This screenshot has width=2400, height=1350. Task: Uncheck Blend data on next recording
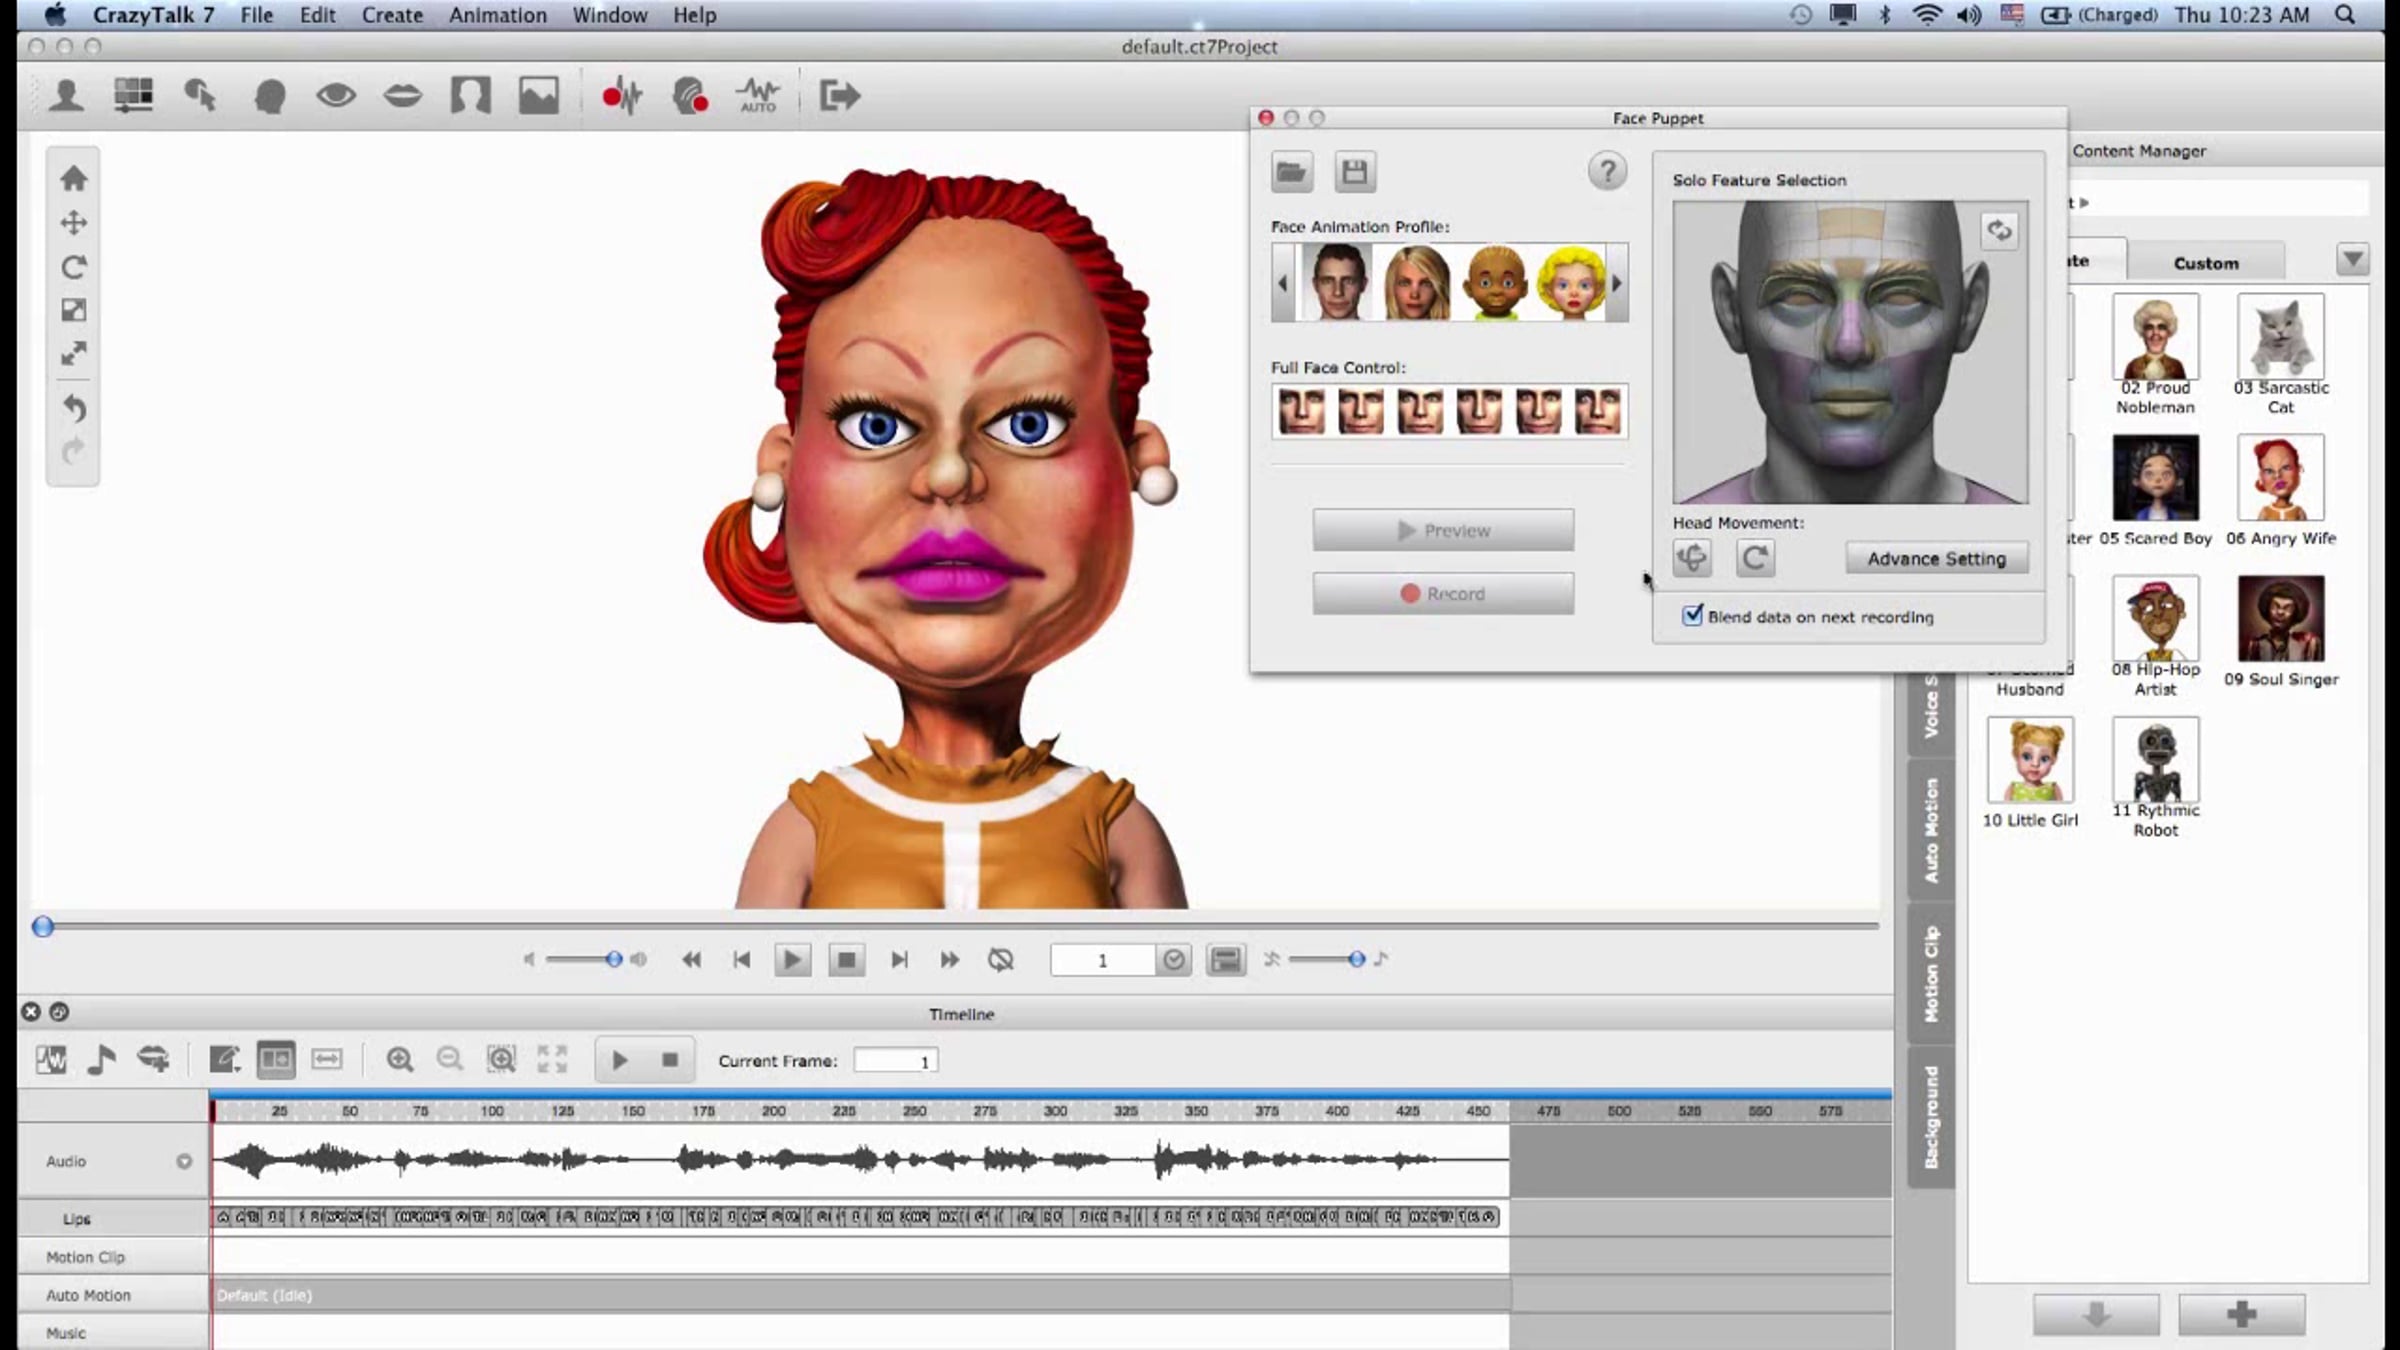click(x=1692, y=615)
